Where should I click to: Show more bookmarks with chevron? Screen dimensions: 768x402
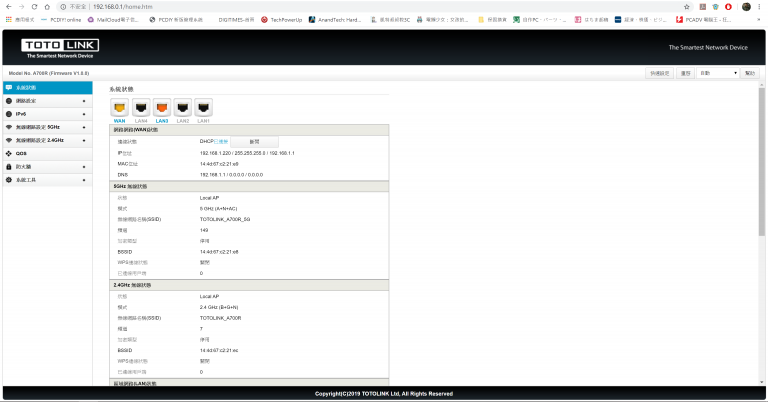click(x=760, y=20)
